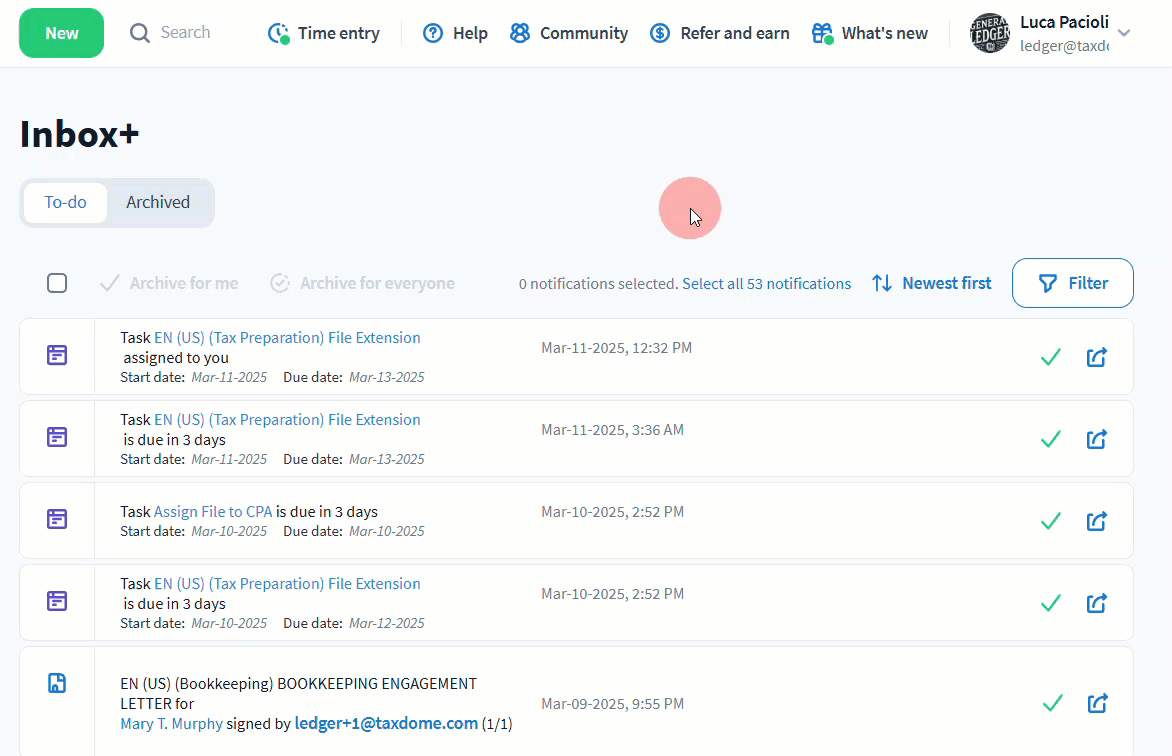Viewport: 1172px width, 756px height.
Task: Click the document icon for Bookkeeping Engagement Letter
Action: click(x=57, y=684)
